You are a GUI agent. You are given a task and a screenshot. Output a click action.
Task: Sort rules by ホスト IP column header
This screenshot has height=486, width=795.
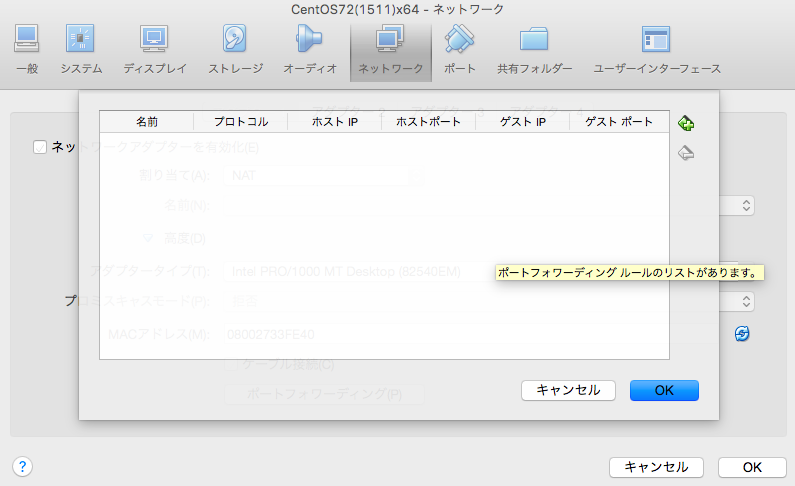pyautogui.click(x=335, y=122)
